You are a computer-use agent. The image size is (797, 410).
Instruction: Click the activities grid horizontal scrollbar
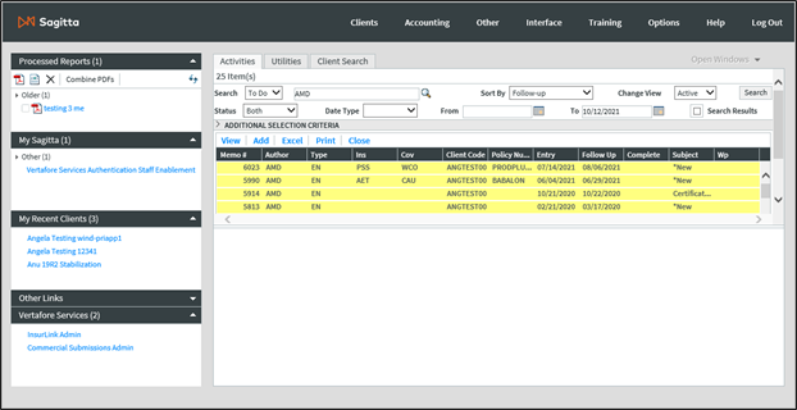tap(490, 219)
